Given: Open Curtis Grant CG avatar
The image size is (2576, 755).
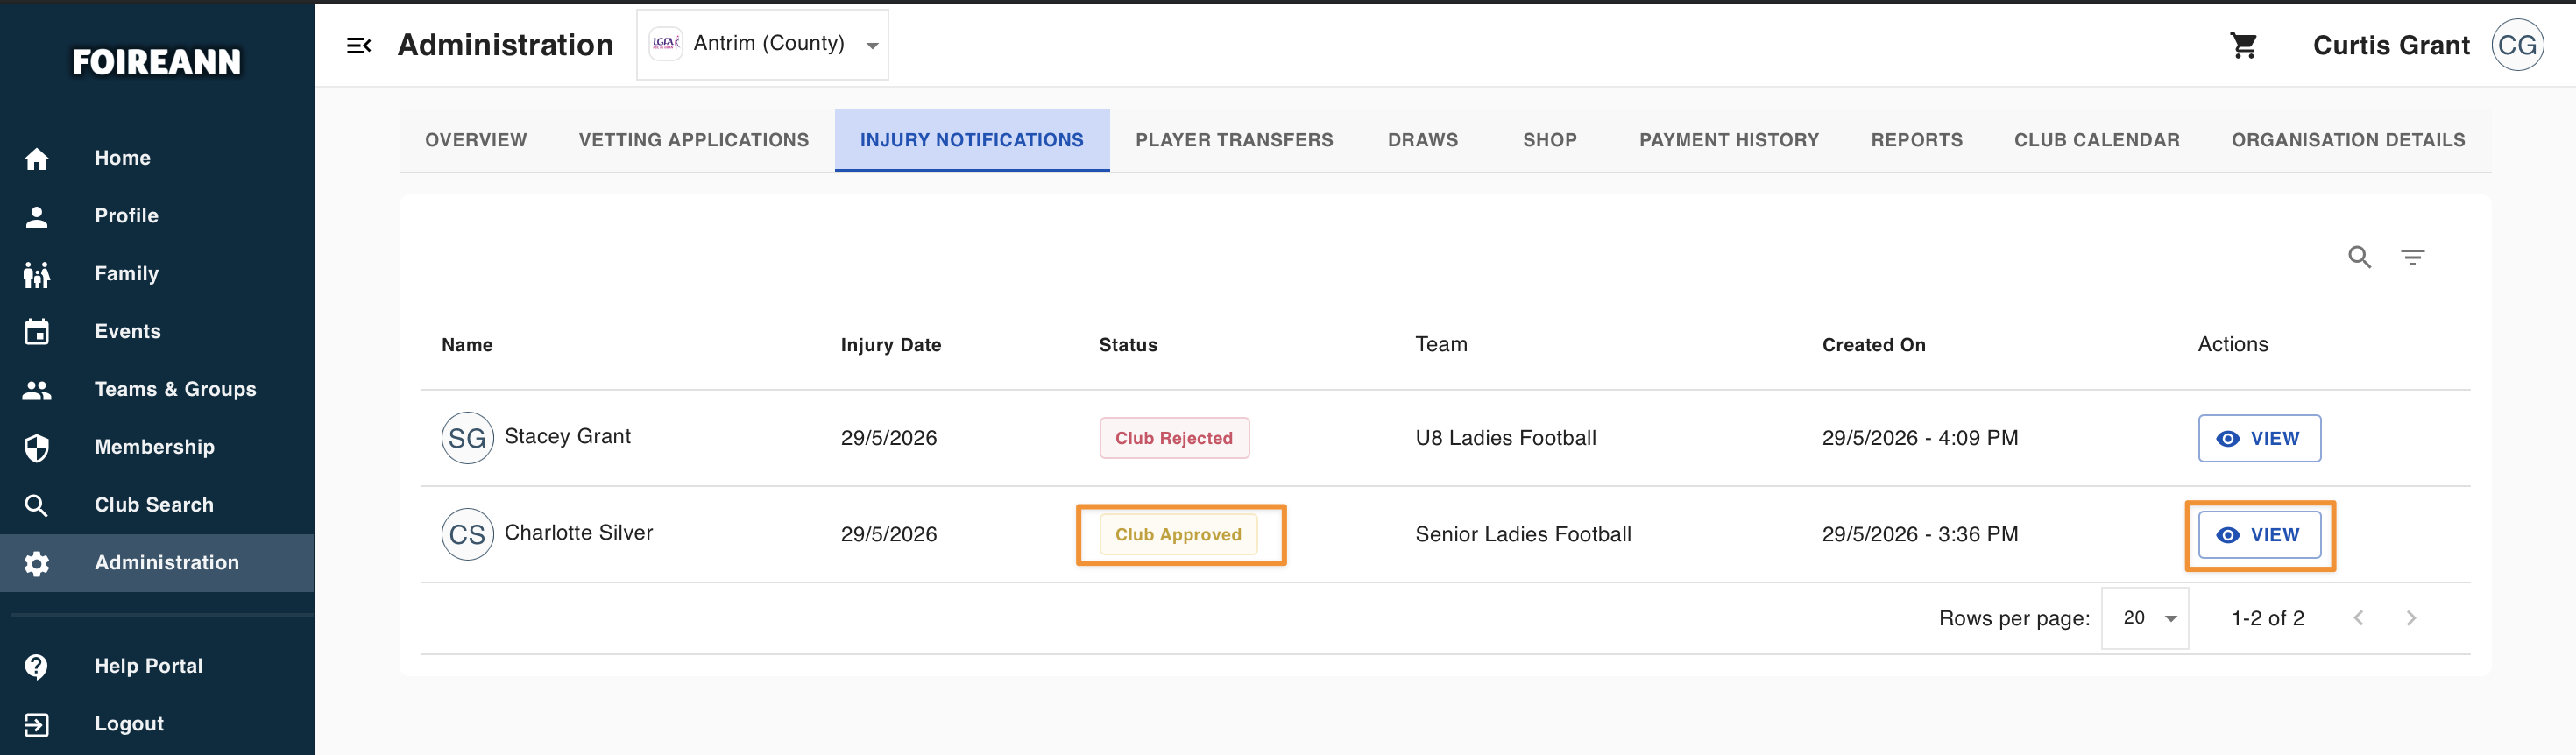Looking at the screenshot, I should 2516,45.
